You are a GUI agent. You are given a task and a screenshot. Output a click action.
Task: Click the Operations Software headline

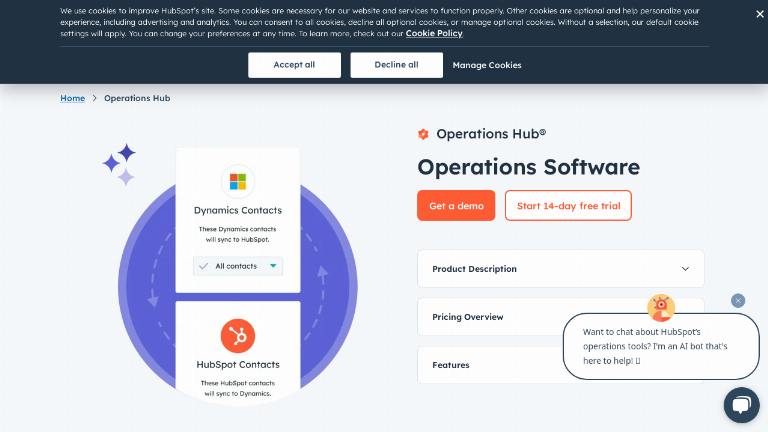click(528, 167)
